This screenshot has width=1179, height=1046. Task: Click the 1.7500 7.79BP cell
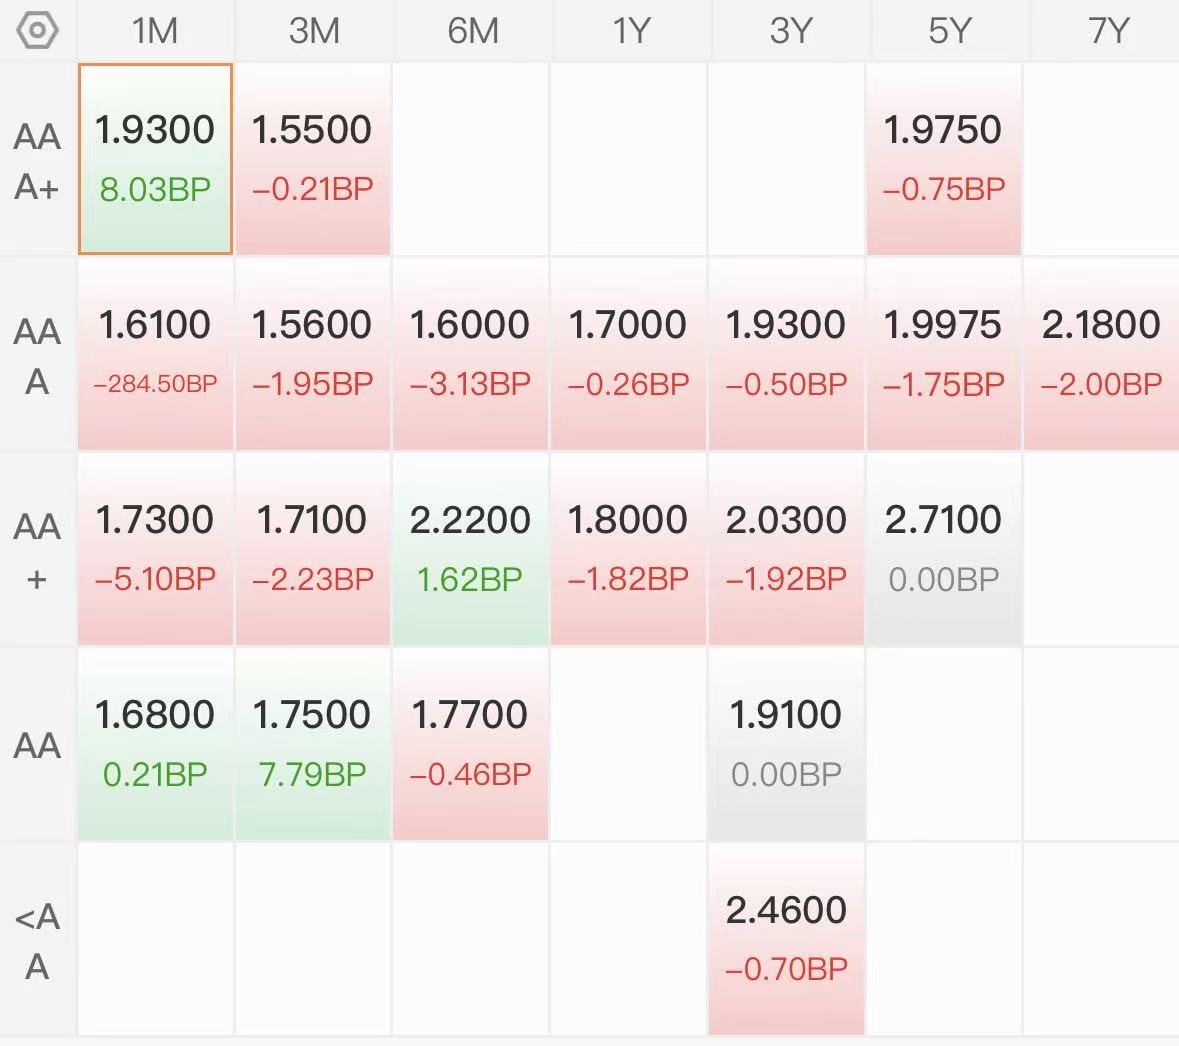[312, 744]
